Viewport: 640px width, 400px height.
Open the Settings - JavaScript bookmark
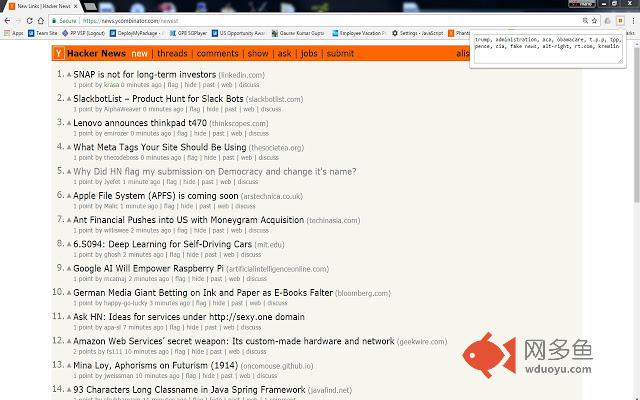coord(418,33)
